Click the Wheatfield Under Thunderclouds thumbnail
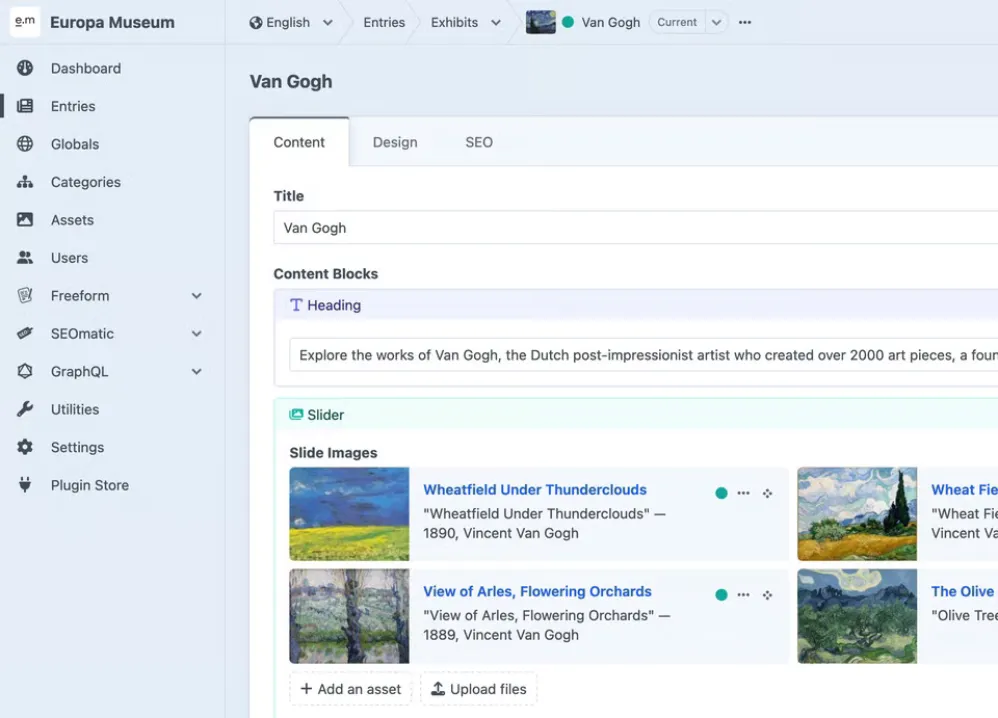Image resolution: width=998 pixels, height=718 pixels. tap(349, 514)
